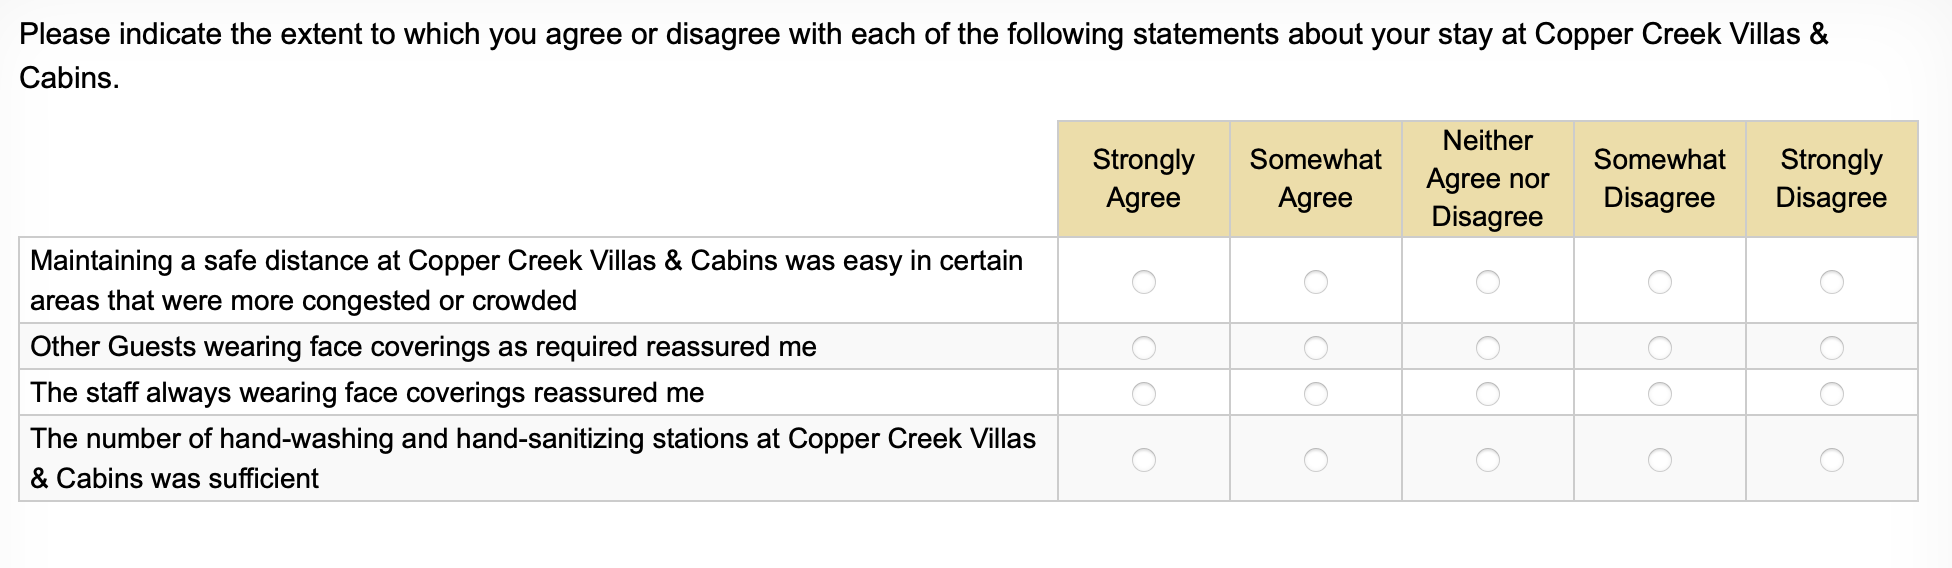Mark Somewhat Agree for other Guests face coverings
1952x568 pixels.
pos(1316,348)
